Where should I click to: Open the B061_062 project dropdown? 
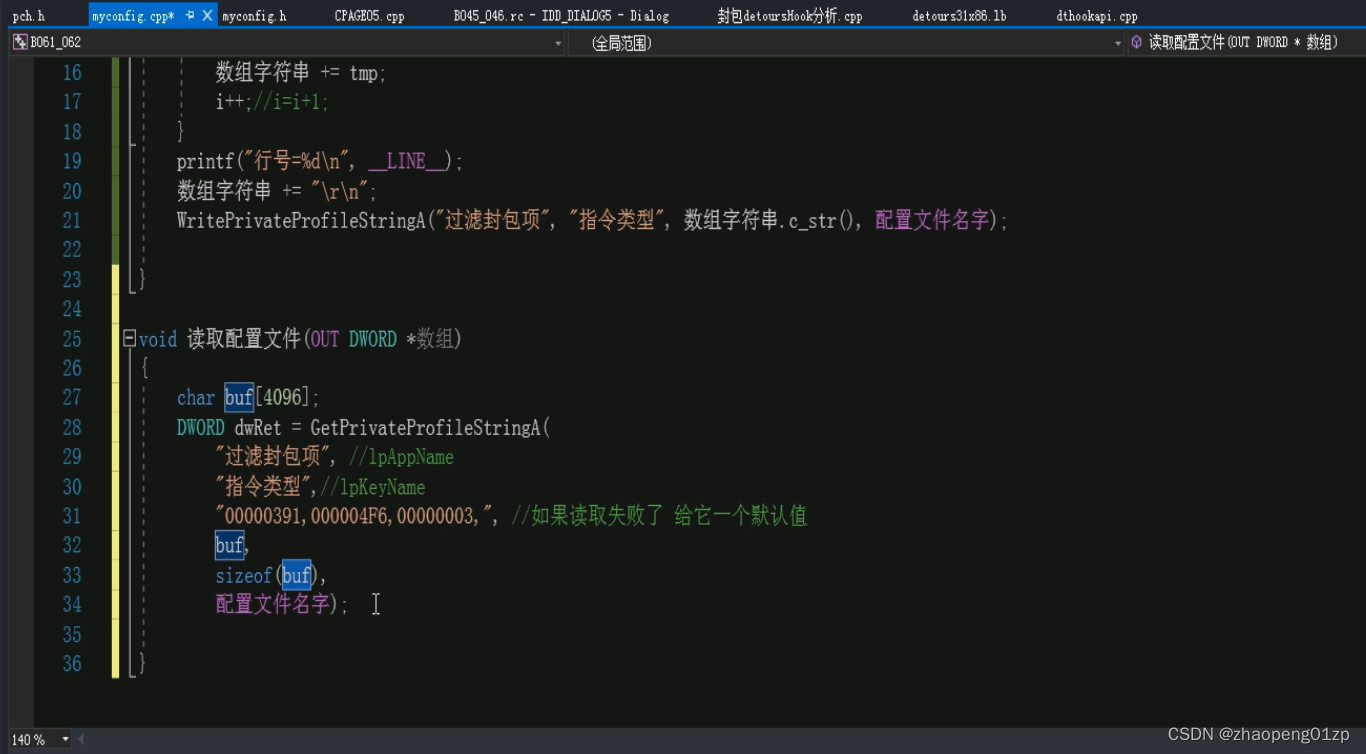[558, 43]
